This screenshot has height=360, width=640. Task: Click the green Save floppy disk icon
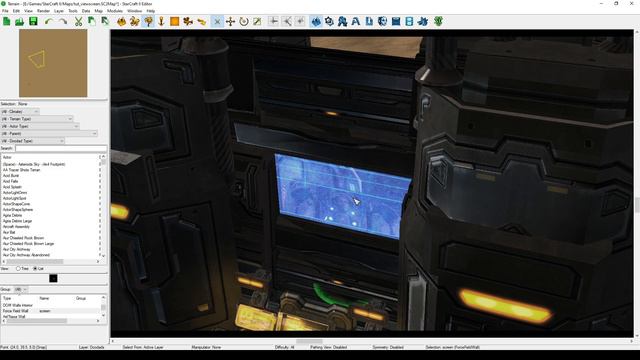coord(33,22)
